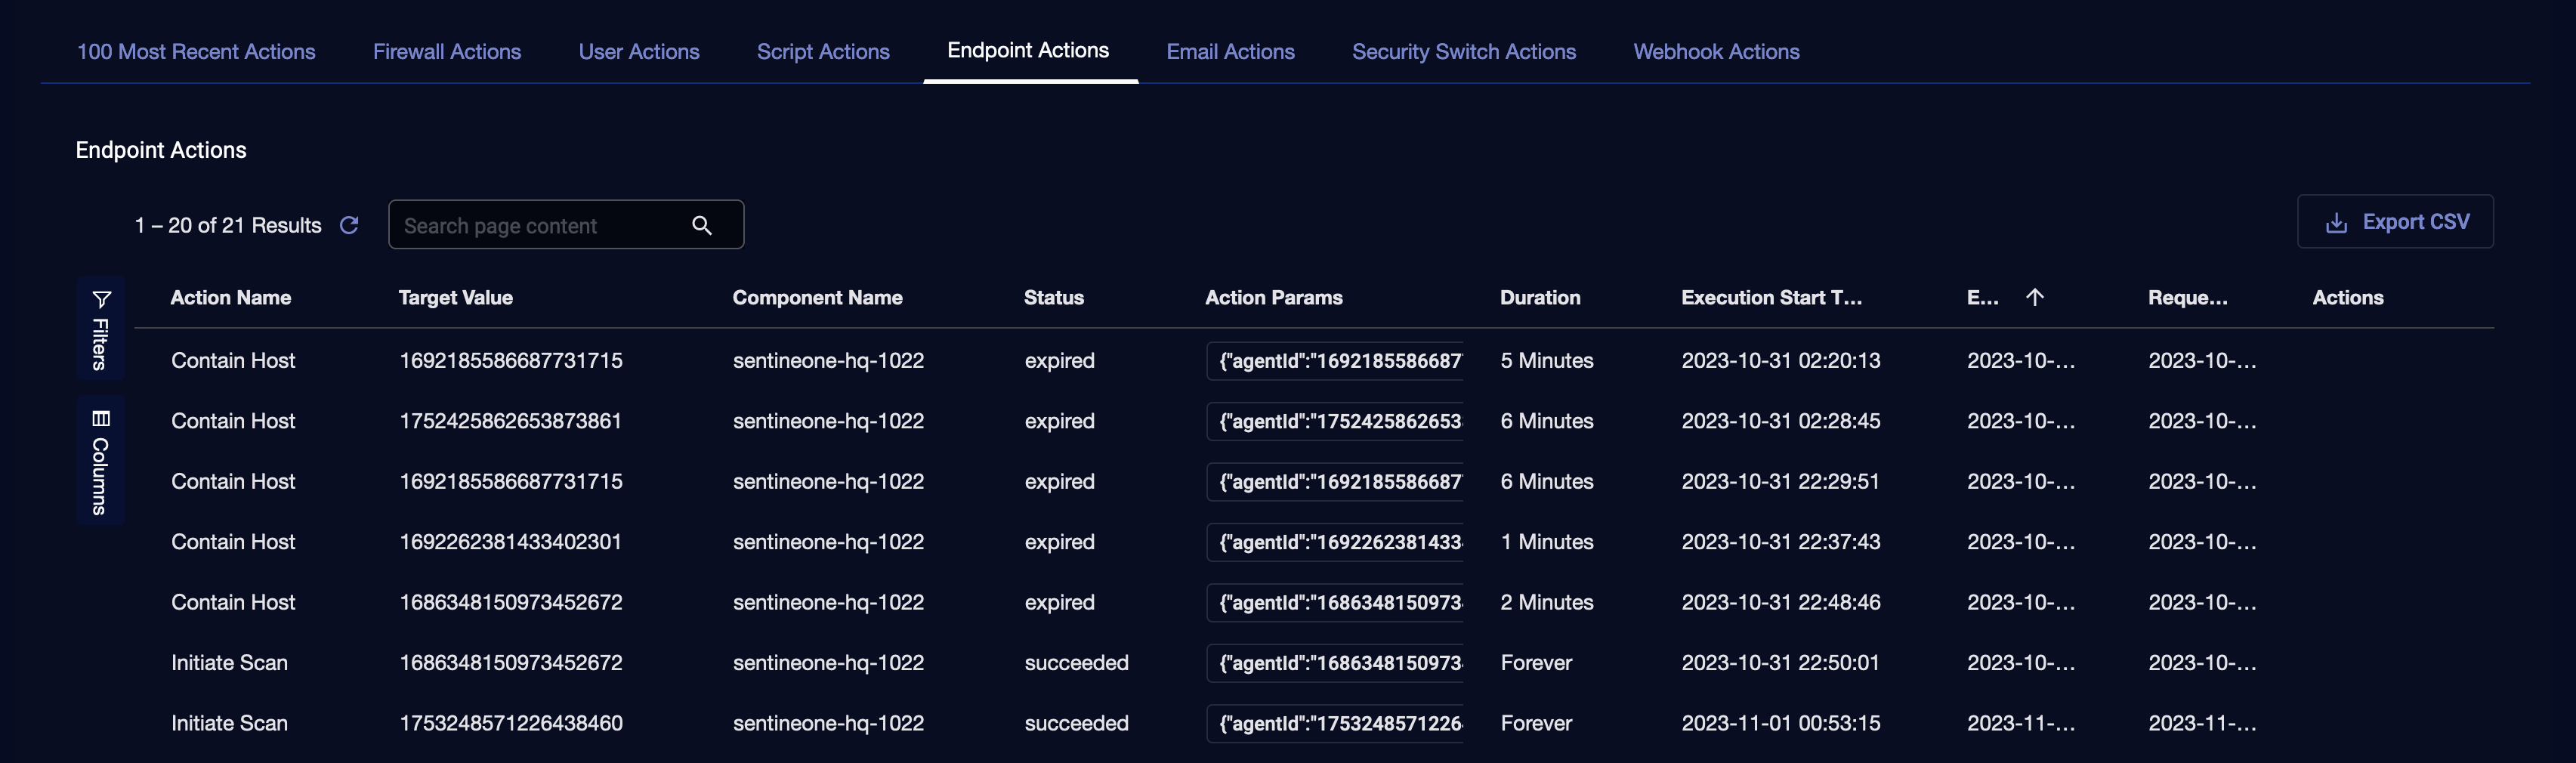Image resolution: width=2576 pixels, height=763 pixels.
Task: Click the ascending sort arrow icon
Action: [2034, 297]
